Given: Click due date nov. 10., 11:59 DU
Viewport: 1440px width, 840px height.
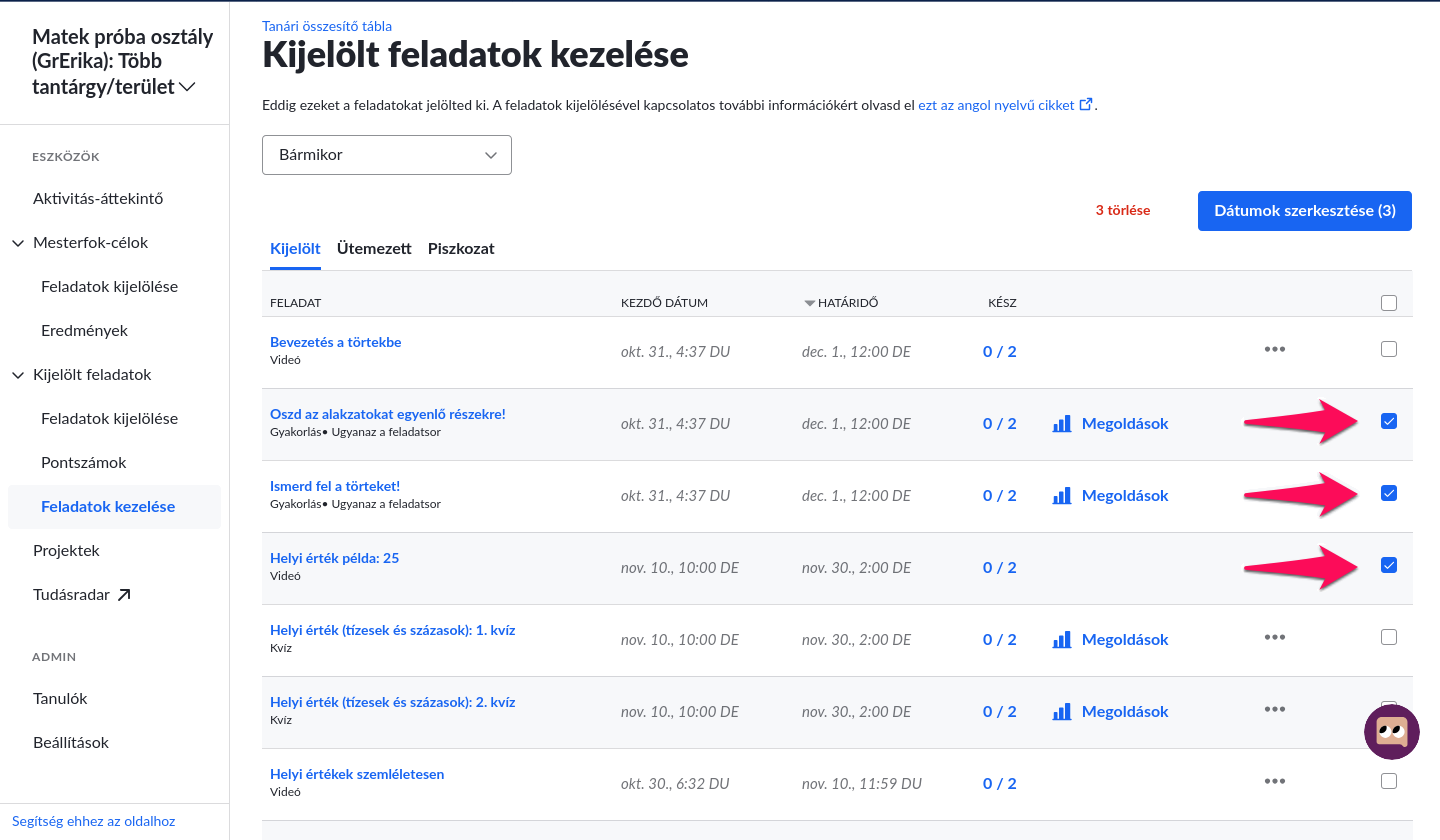Looking at the screenshot, I should click(x=862, y=784).
